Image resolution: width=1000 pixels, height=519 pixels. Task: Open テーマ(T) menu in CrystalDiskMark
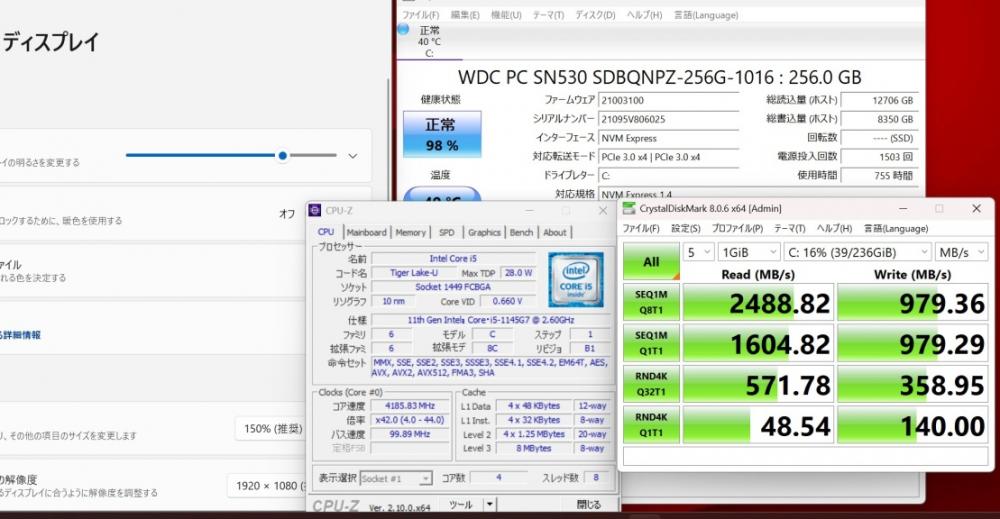pos(790,228)
